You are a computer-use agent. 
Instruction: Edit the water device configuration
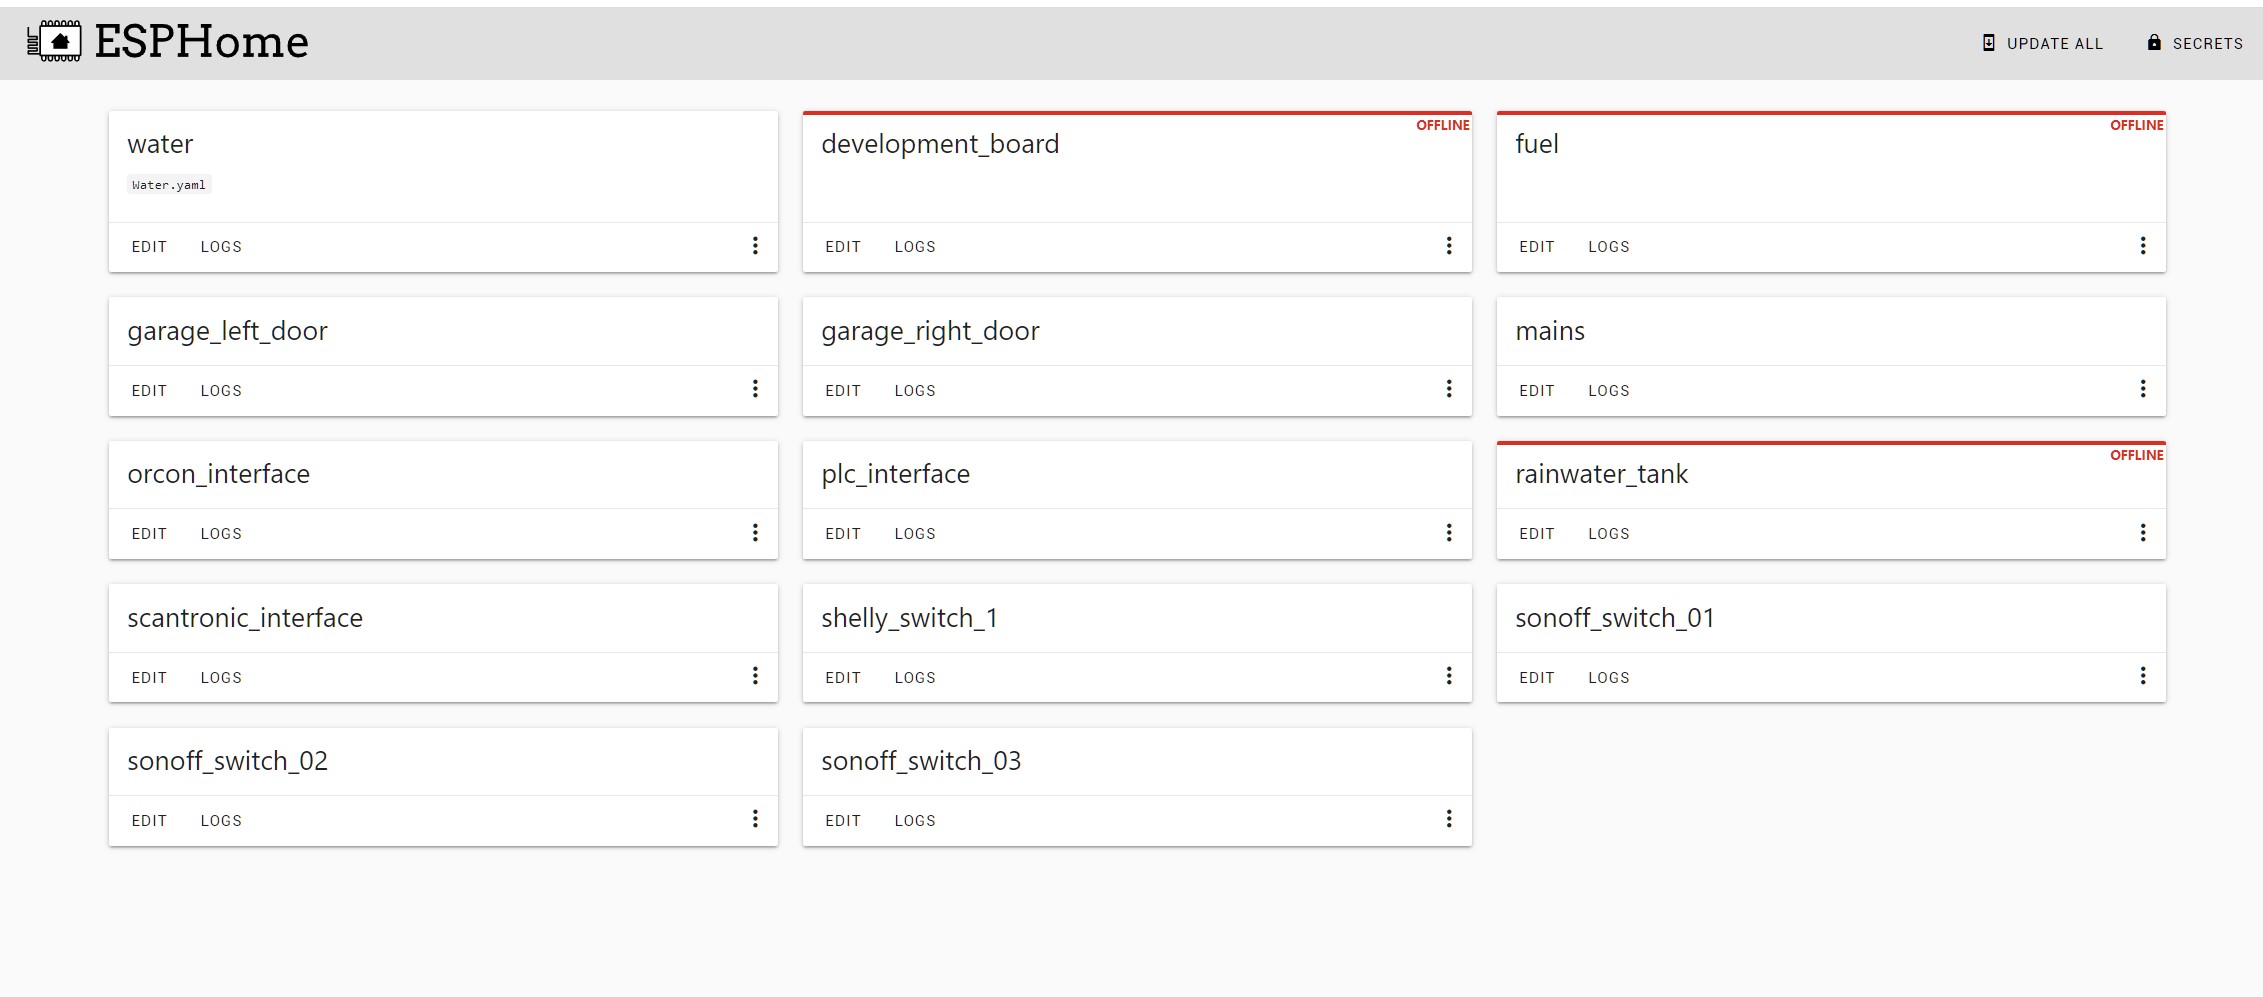[148, 246]
